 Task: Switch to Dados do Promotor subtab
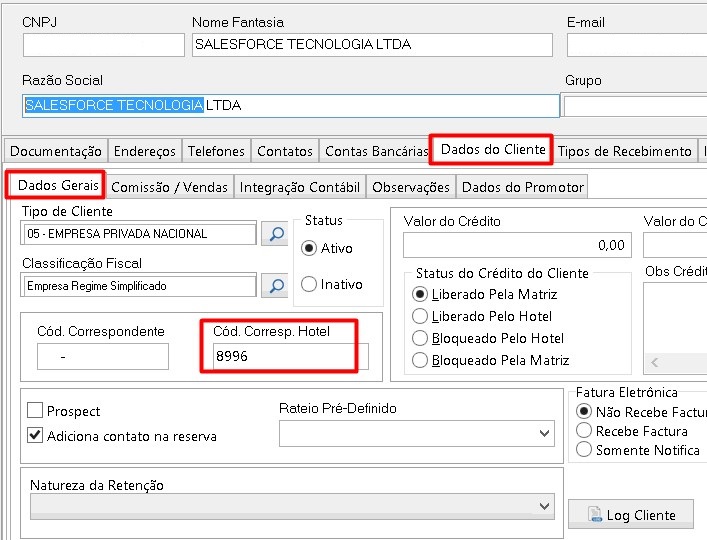click(523, 187)
